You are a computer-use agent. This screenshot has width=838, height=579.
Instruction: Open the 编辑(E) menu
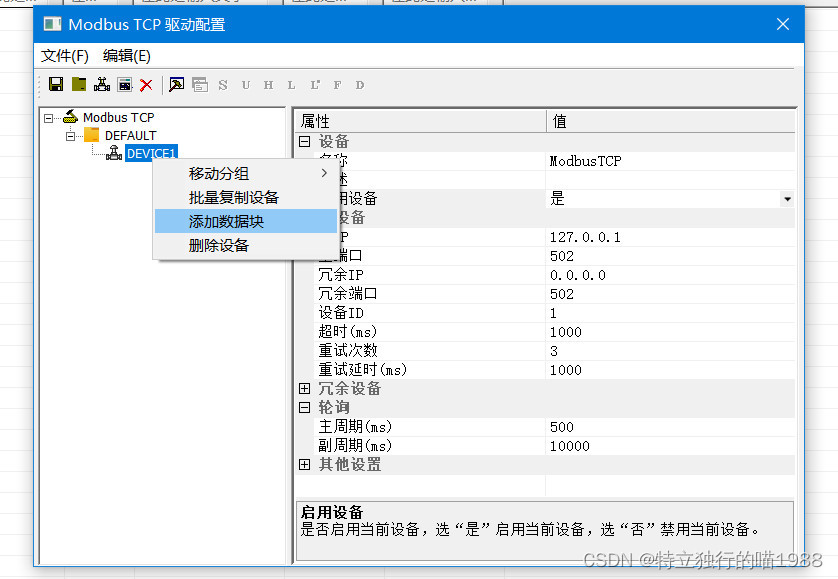pos(126,56)
